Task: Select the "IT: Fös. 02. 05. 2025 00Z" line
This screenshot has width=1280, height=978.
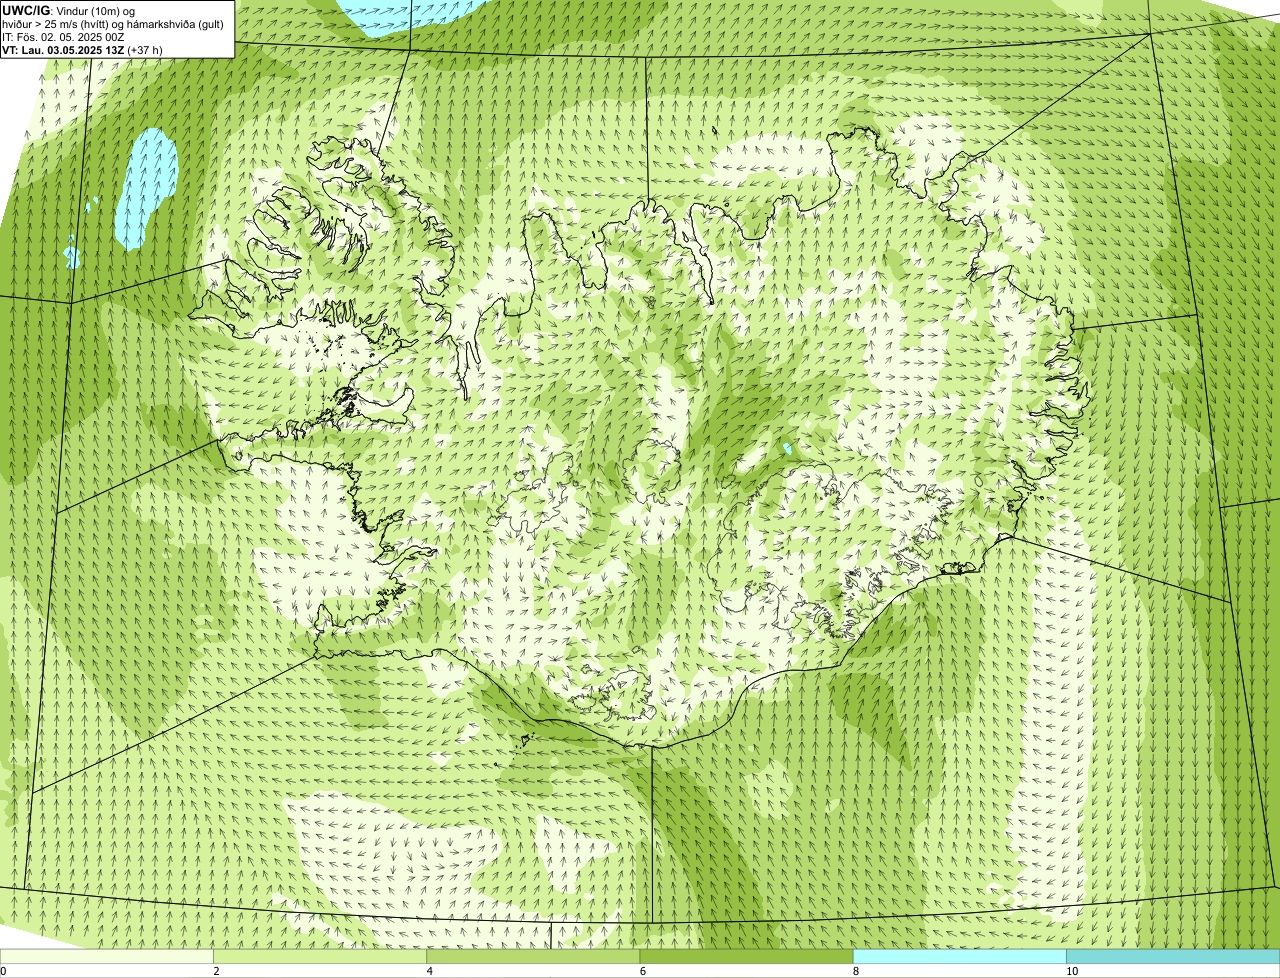Action: tap(63, 36)
